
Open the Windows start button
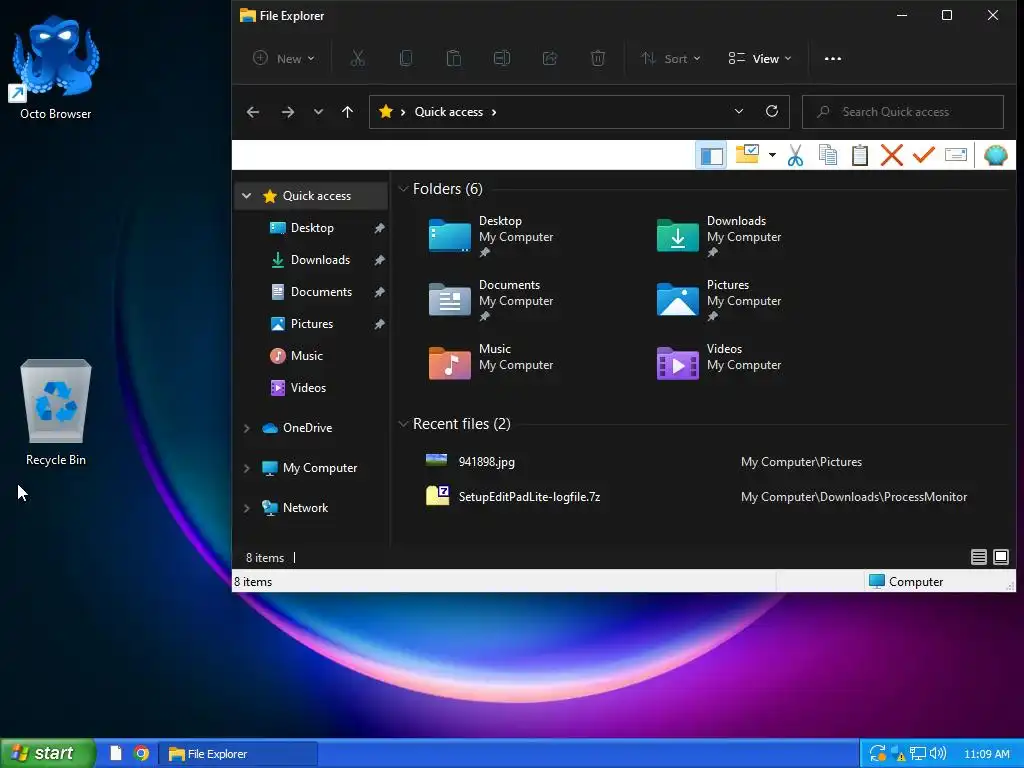[x=48, y=753]
